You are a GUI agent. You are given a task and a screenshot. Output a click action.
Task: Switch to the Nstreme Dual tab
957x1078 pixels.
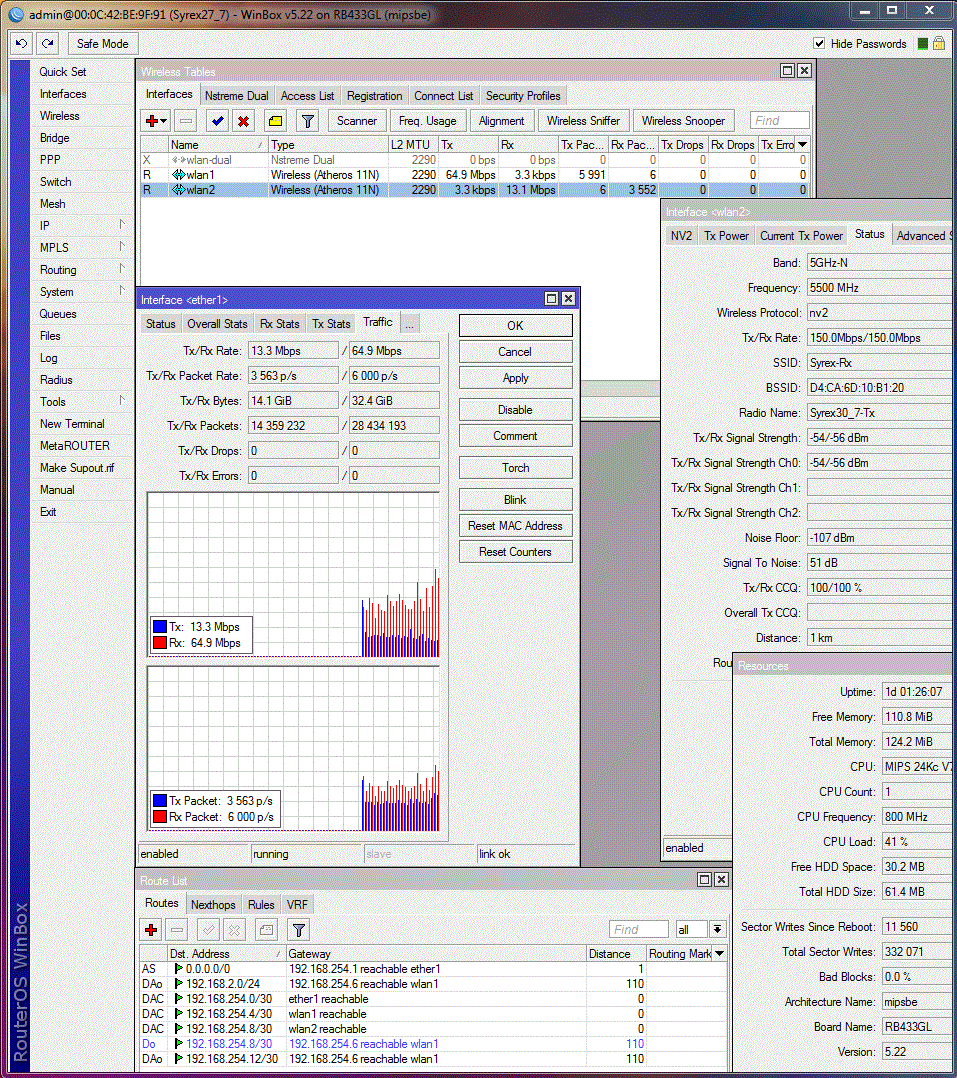tap(236, 96)
